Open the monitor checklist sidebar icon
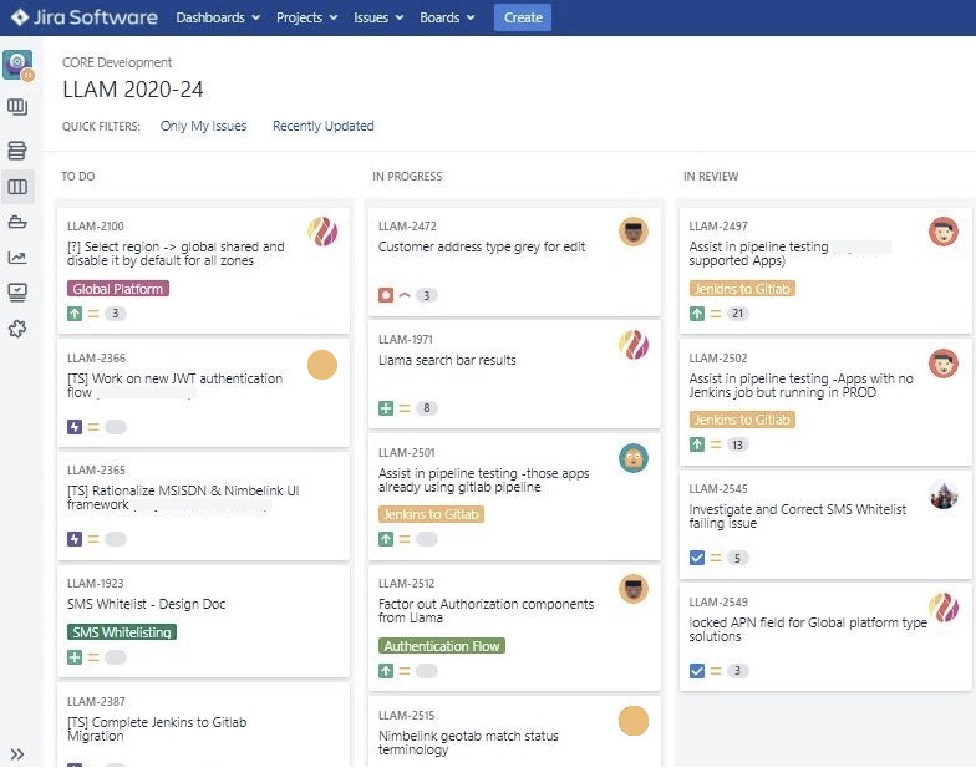The height and width of the screenshot is (768, 976). coord(17,293)
